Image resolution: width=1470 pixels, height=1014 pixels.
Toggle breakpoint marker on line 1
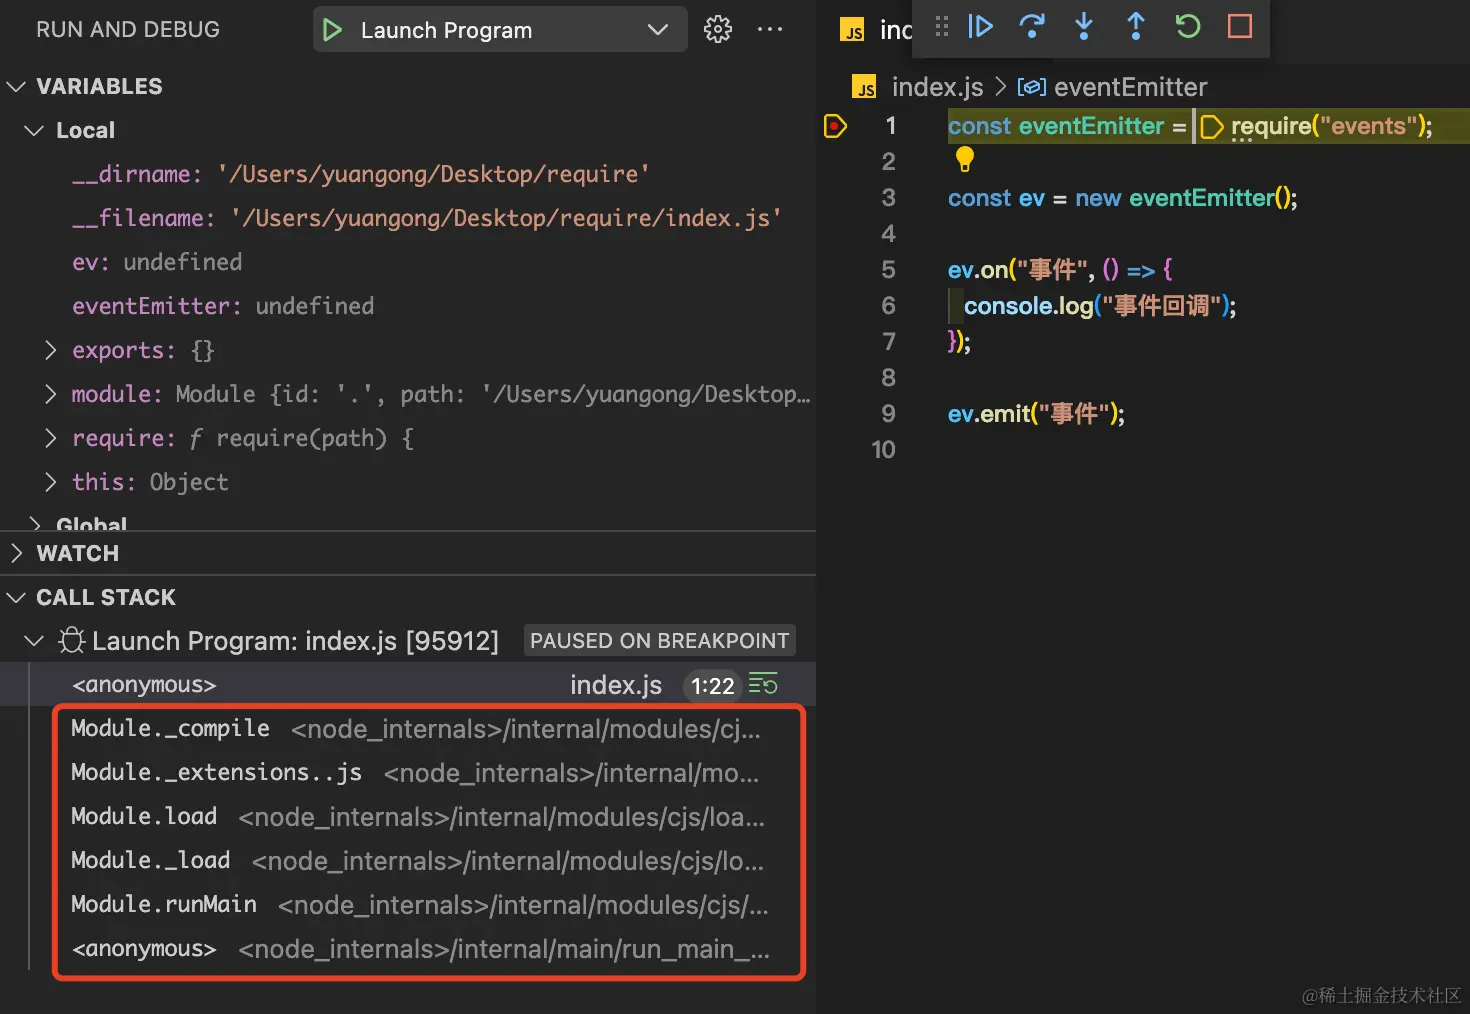click(835, 126)
